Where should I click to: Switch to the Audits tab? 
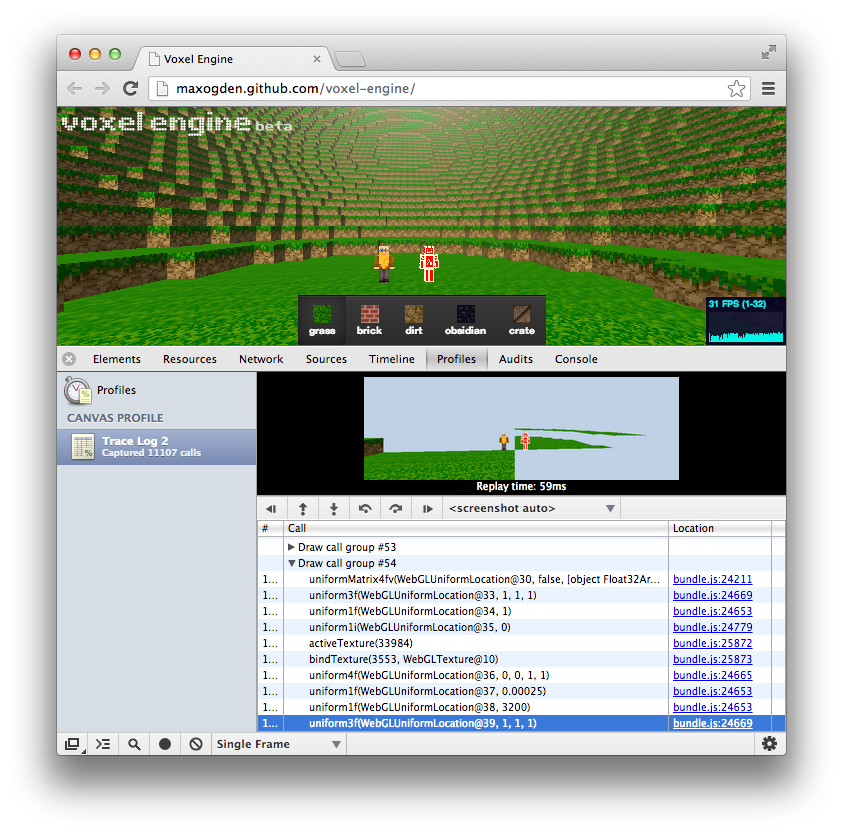(516, 359)
